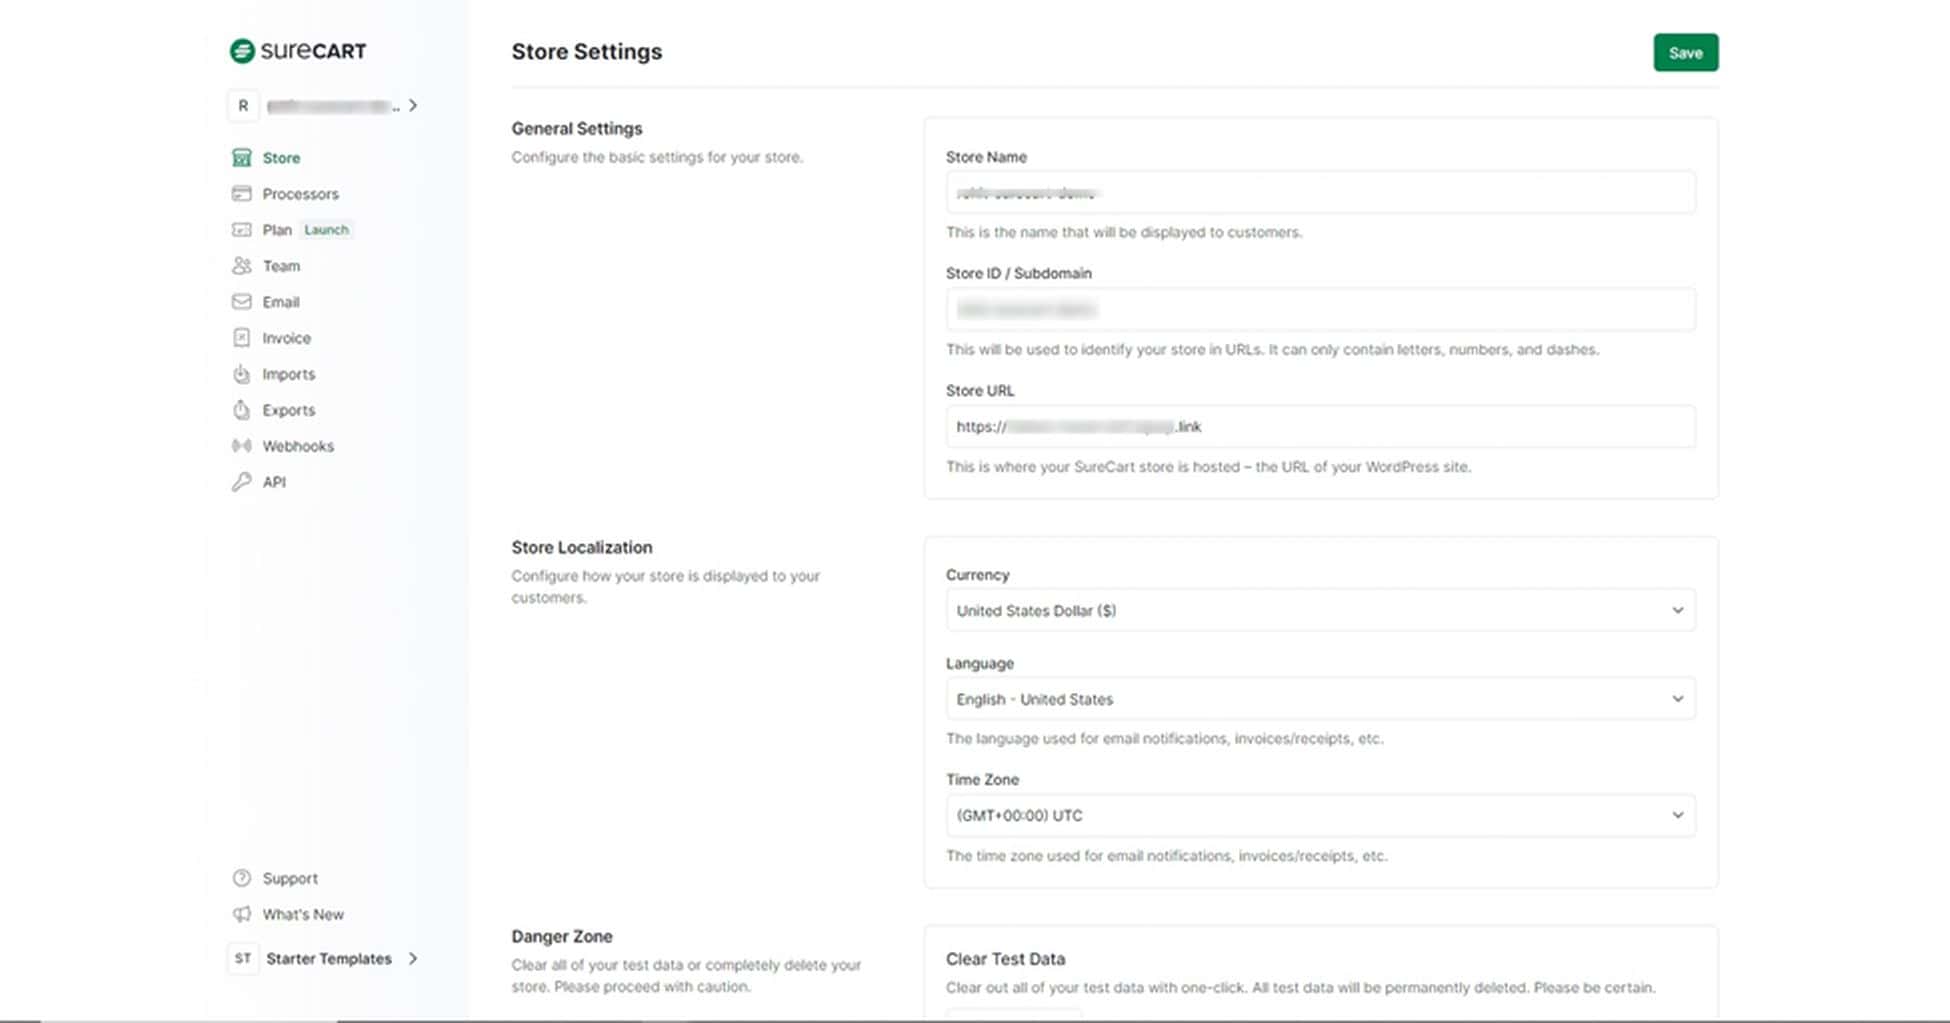Open the Imports icon in the sidebar
Screen dimensions: 1950x1023
click(x=241, y=373)
